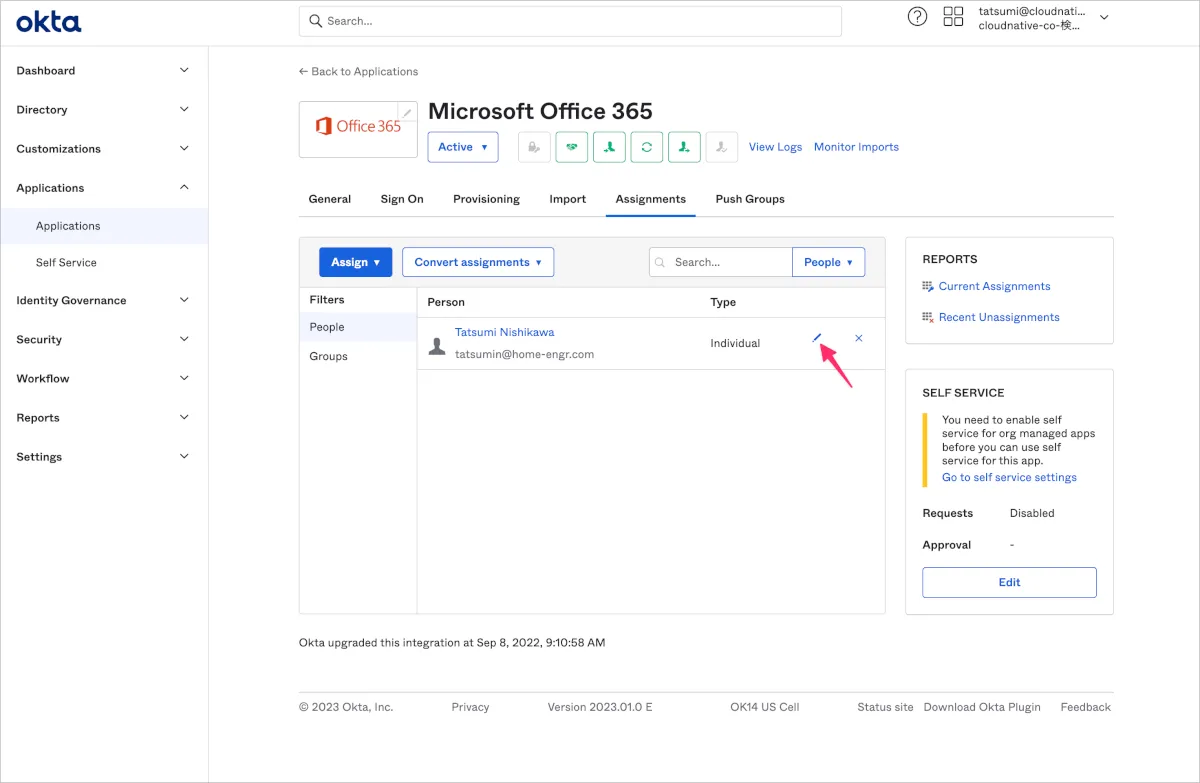Click the help question mark icon

tap(917, 17)
